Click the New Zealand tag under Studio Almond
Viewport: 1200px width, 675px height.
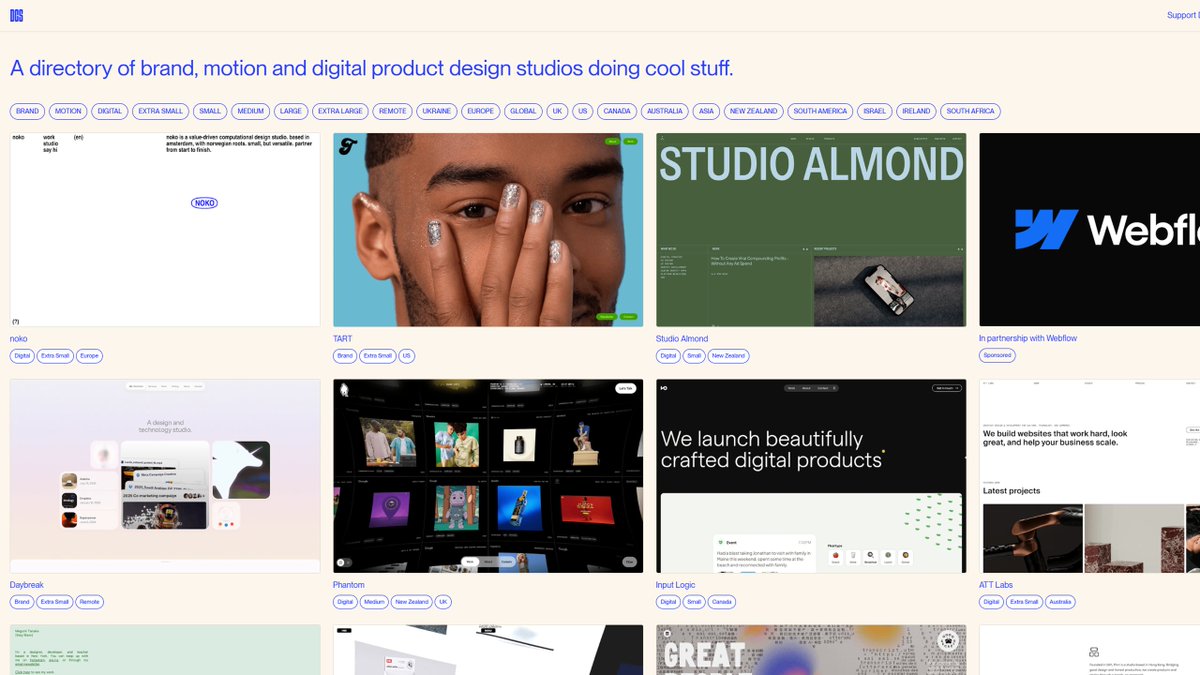coord(728,356)
